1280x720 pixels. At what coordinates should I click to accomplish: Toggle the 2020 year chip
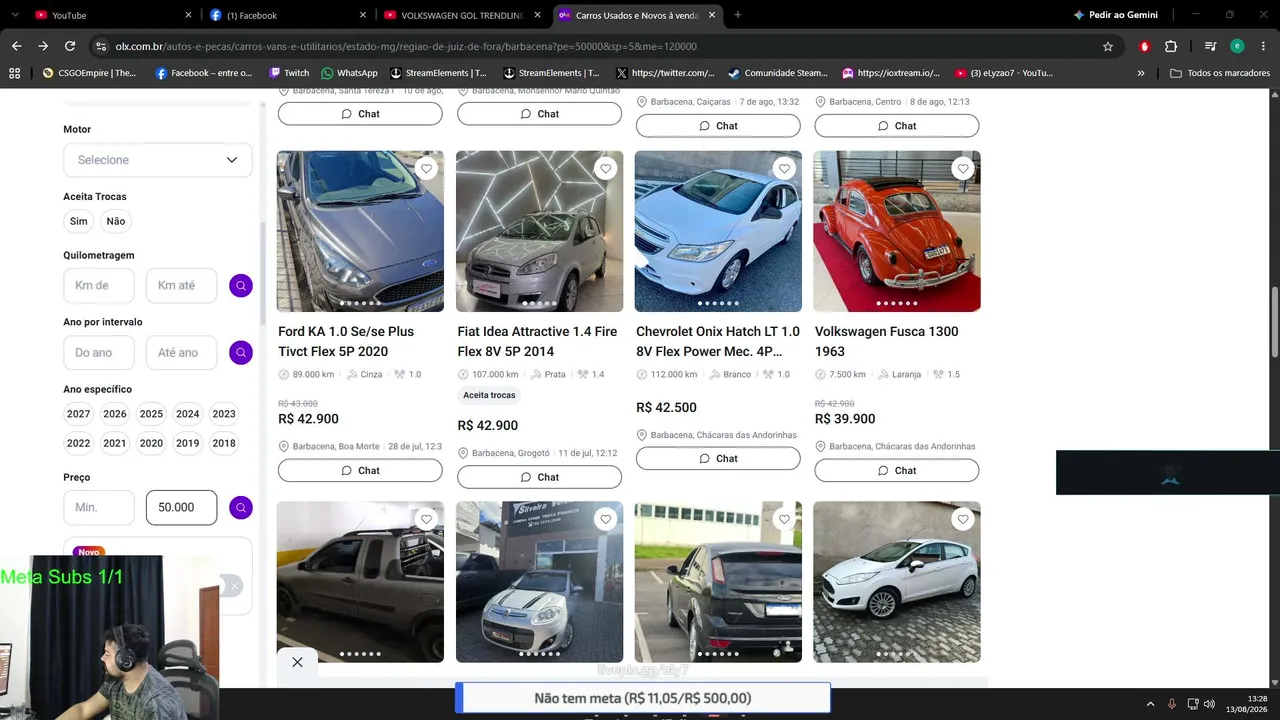point(151,443)
